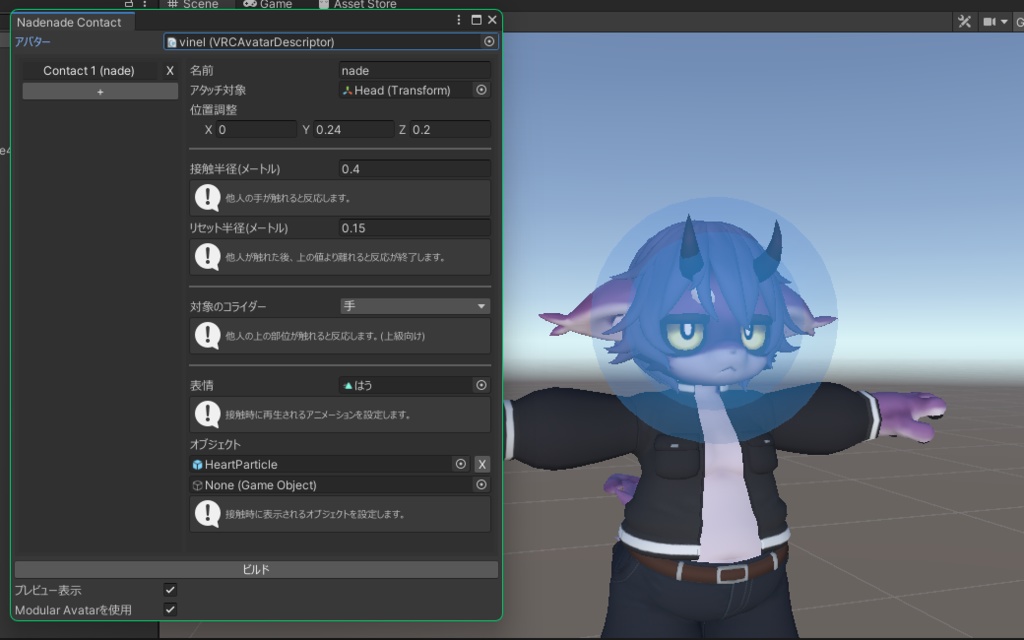Open the object picker for the アバター field
This screenshot has height=640, width=1024.
tap(488, 41)
